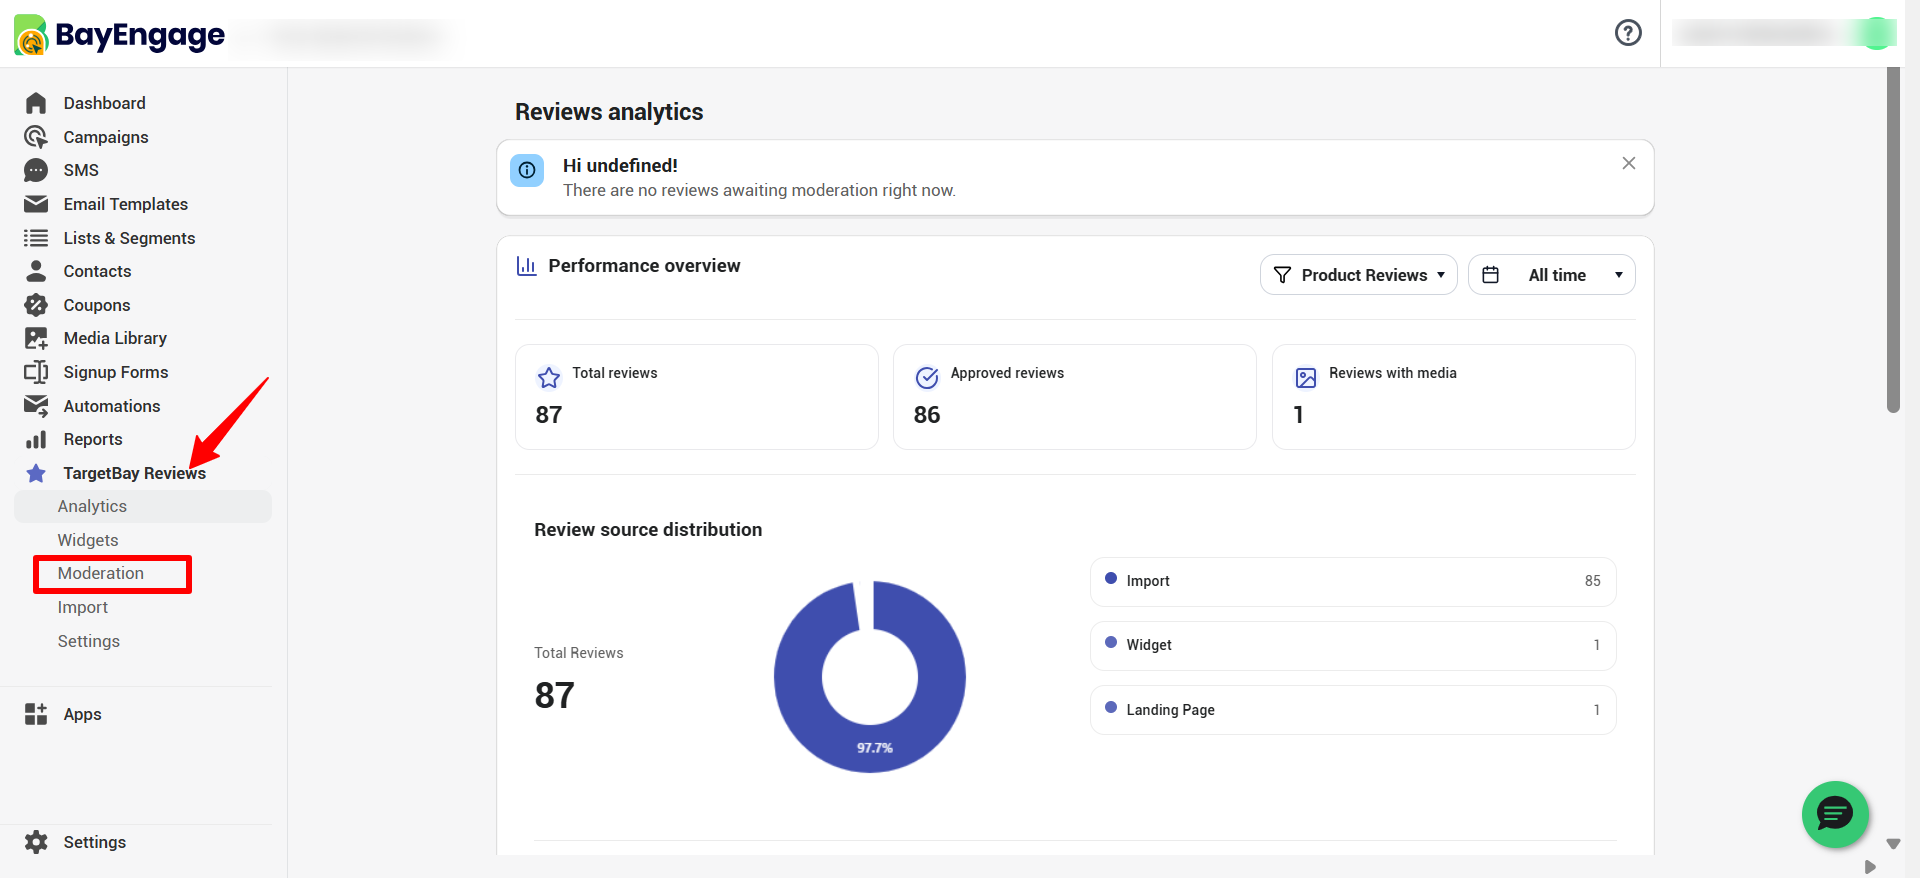Open the Product Reviews filter dropdown
Screen dimensions: 1920x878
(1359, 275)
